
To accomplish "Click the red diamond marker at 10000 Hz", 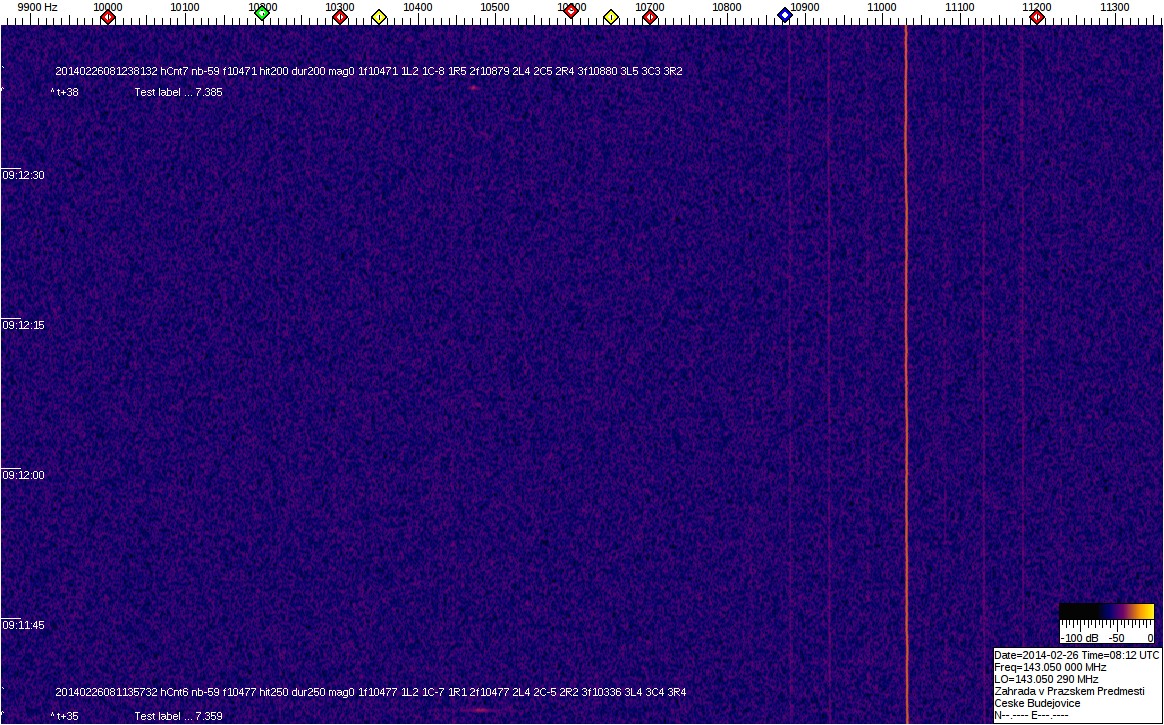I will click(x=108, y=17).
